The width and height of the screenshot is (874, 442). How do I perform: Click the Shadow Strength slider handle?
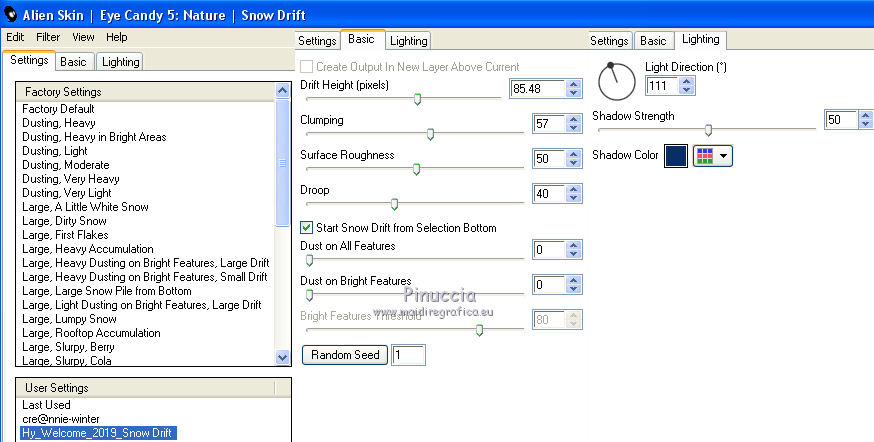point(708,130)
